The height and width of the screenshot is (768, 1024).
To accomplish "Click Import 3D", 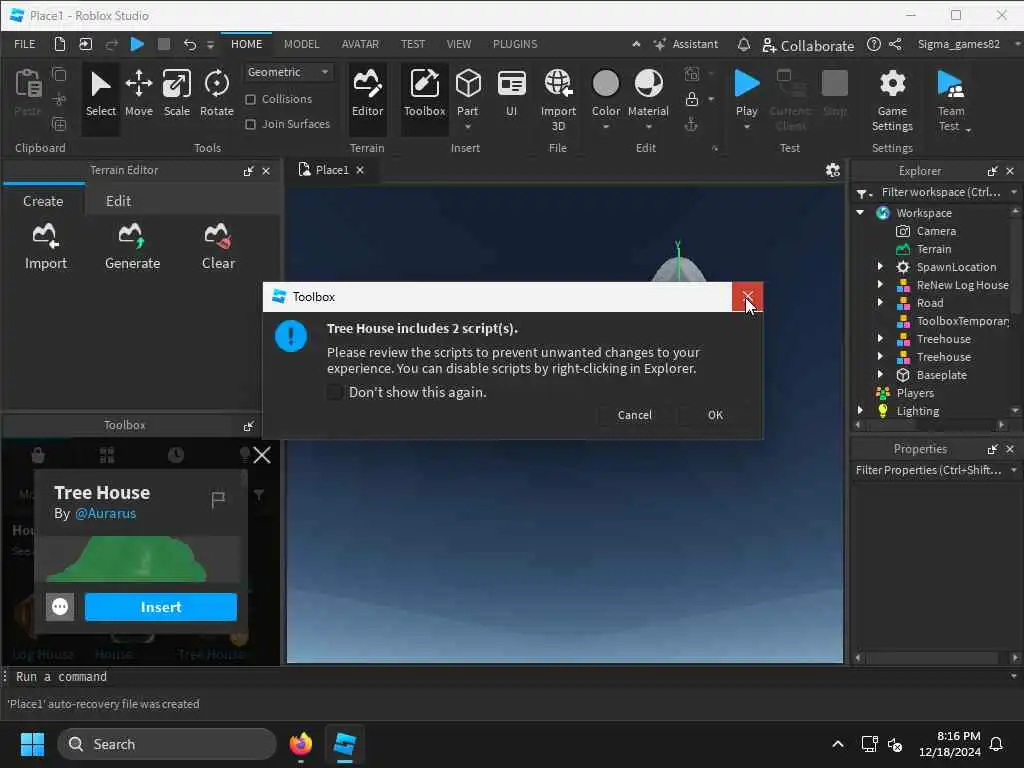I will point(558,99).
